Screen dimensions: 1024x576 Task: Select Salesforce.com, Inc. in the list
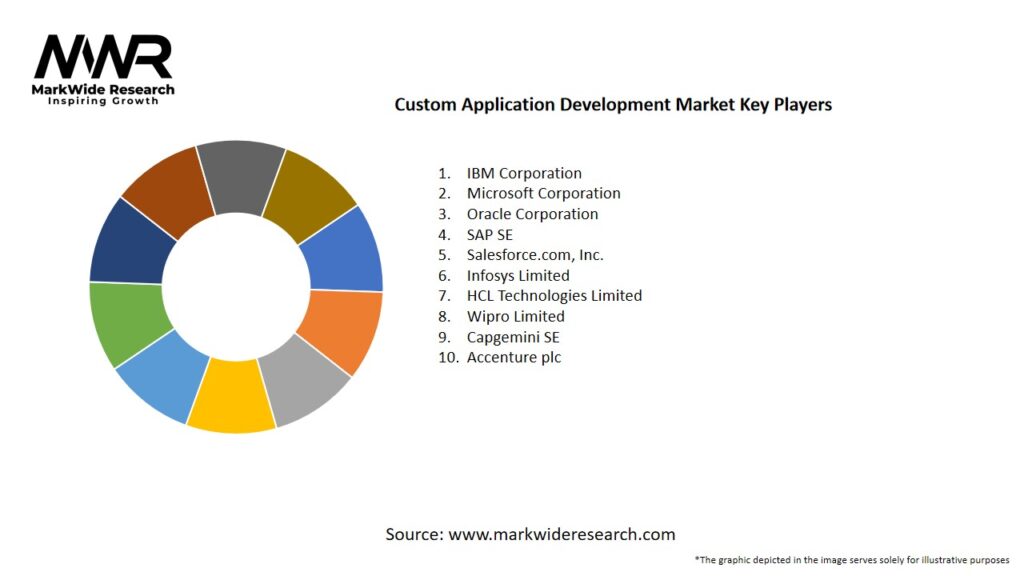pyautogui.click(x=535, y=255)
